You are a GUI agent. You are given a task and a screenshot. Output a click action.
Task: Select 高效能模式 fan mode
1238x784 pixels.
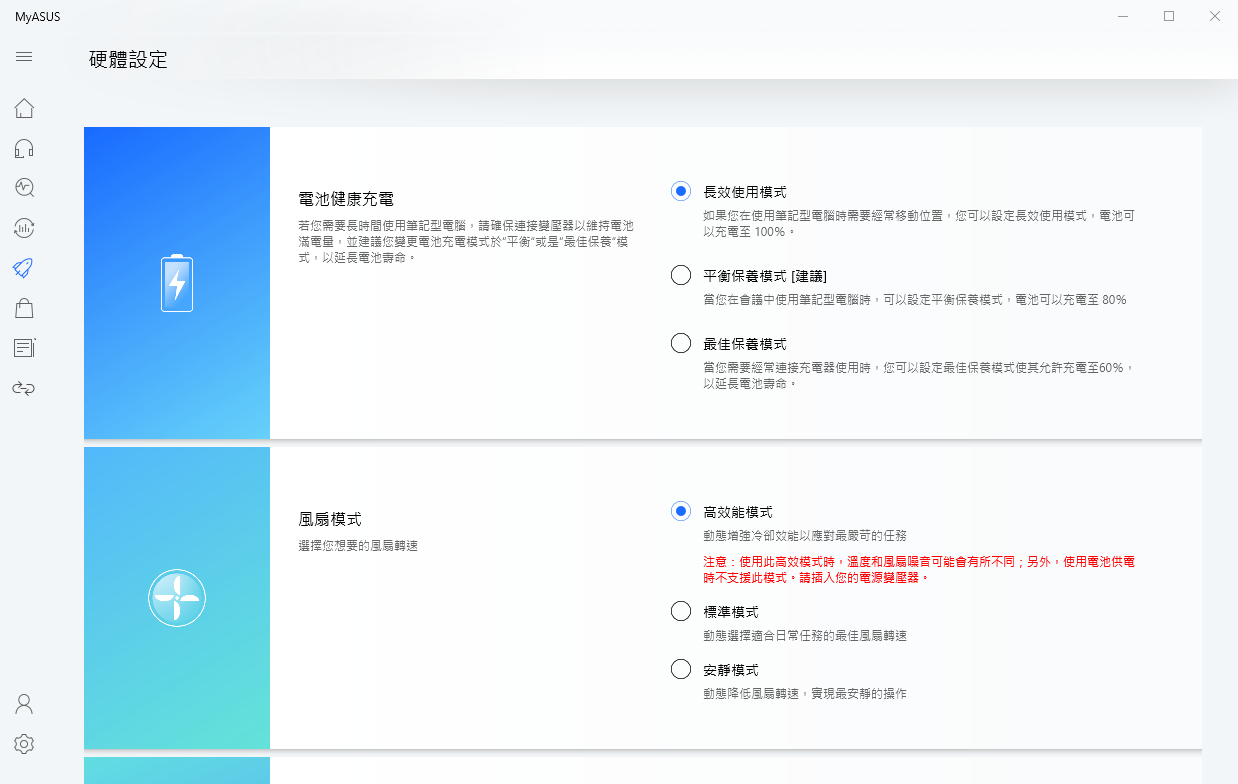click(x=681, y=511)
